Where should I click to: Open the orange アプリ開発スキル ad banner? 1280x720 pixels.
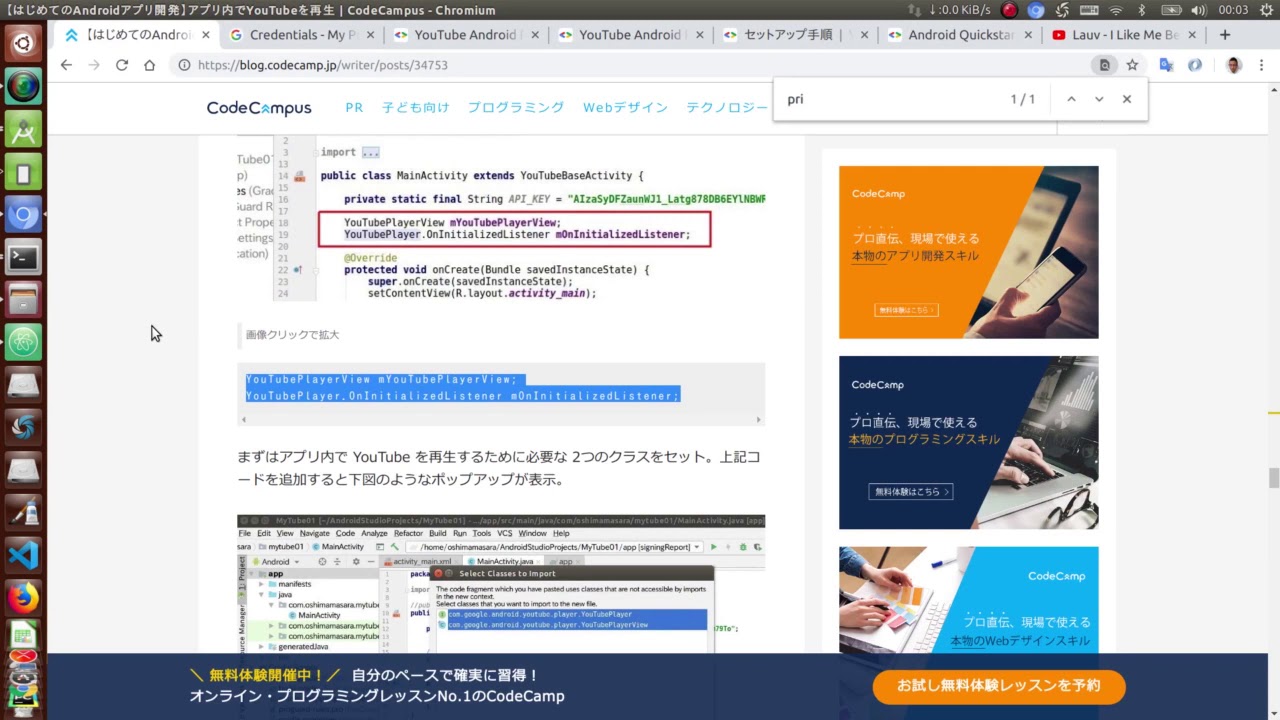click(968, 252)
